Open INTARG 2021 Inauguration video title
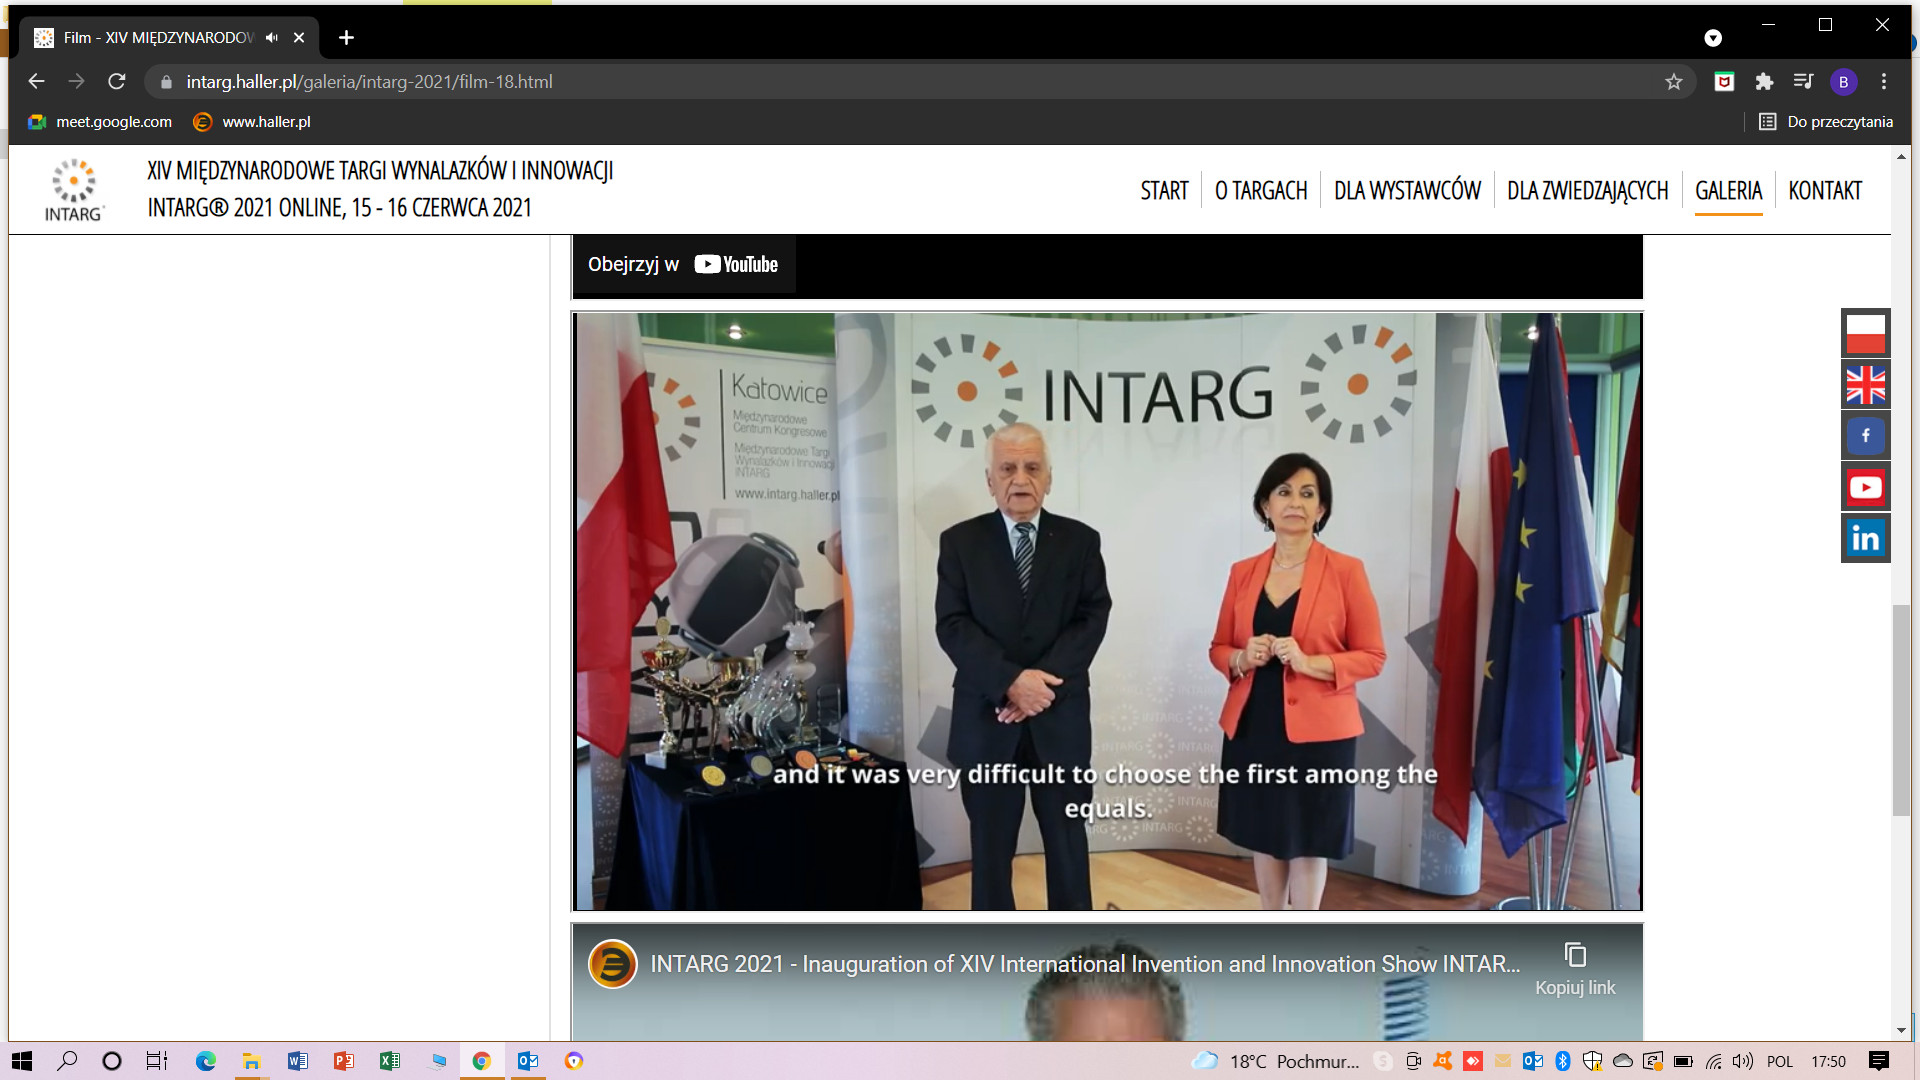Screen dimensions: 1920x1080 1085,964
